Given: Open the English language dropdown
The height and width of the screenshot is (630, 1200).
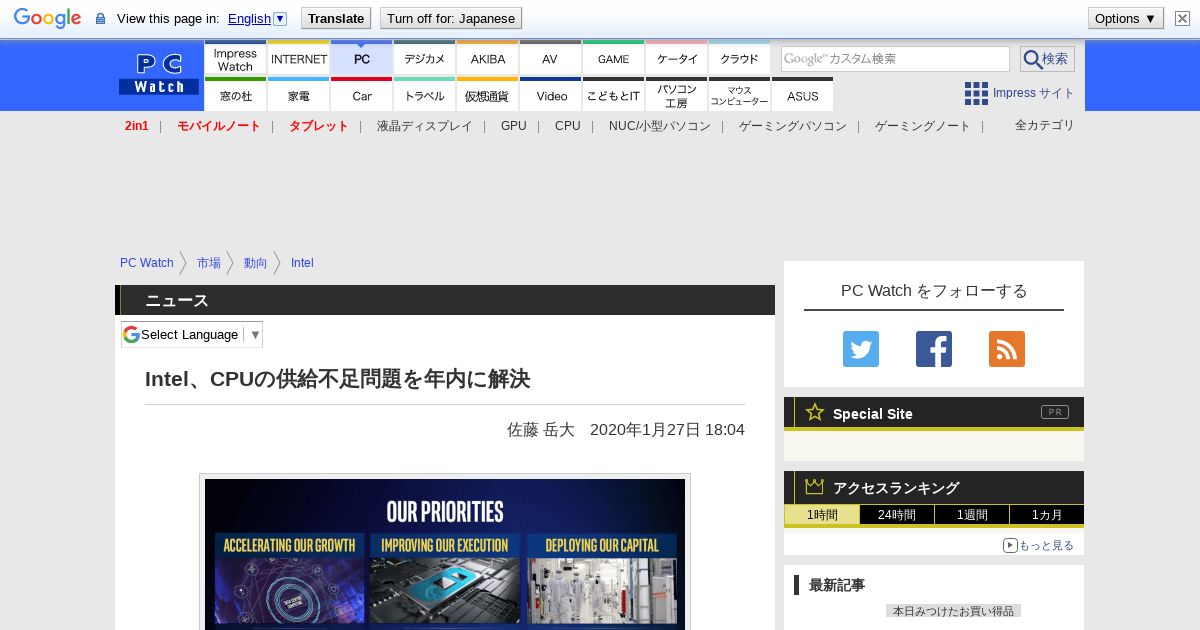Looking at the screenshot, I should point(257,18).
